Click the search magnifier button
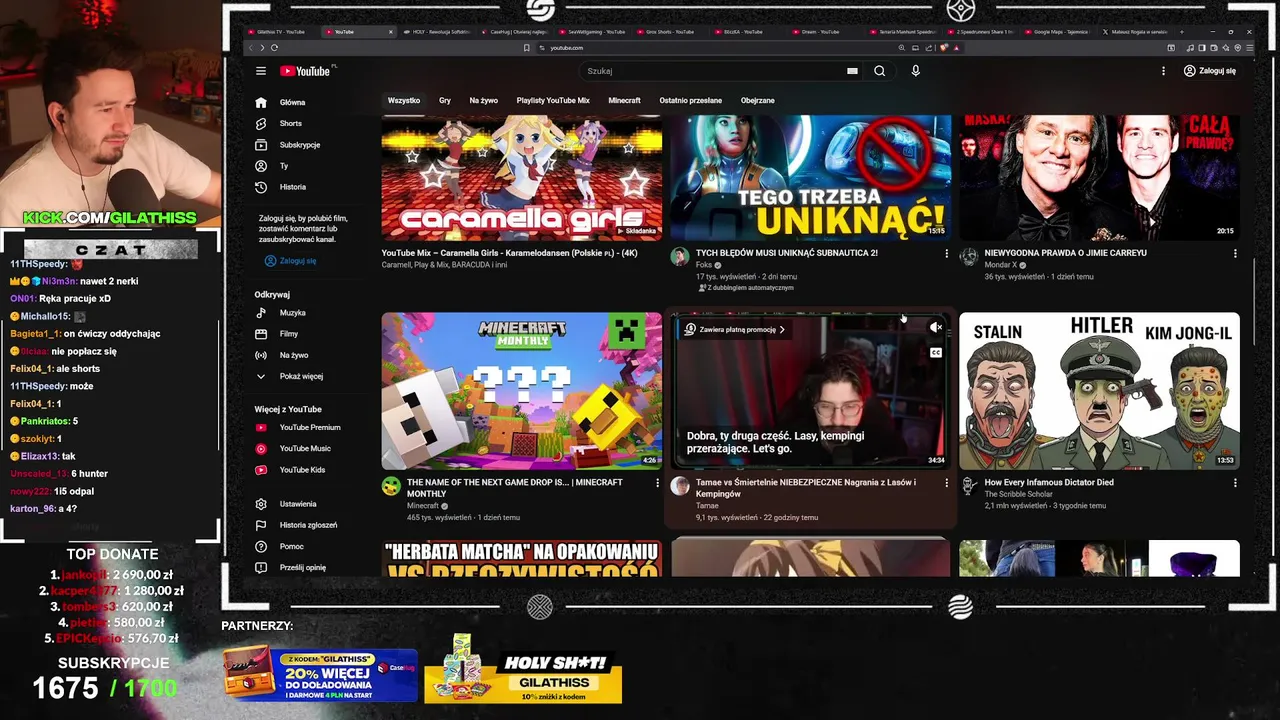 coord(879,71)
